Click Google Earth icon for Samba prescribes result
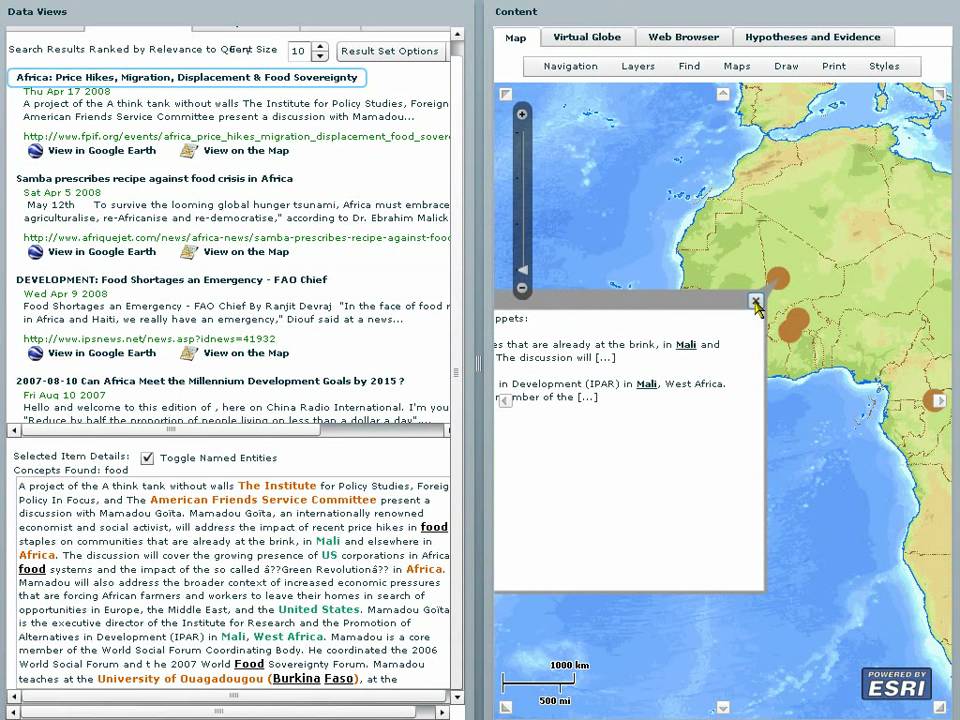The width and height of the screenshot is (960, 720). tap(36, 252)
